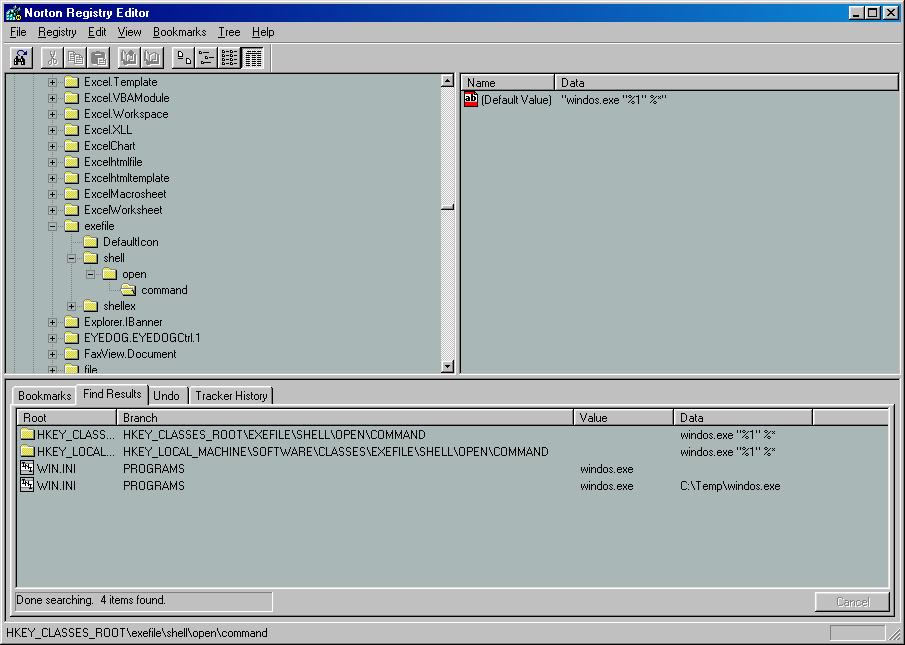The width and height of the screenshot is (905, 645).
Task: Click the Branch column header
Action: tap(345, 418)
